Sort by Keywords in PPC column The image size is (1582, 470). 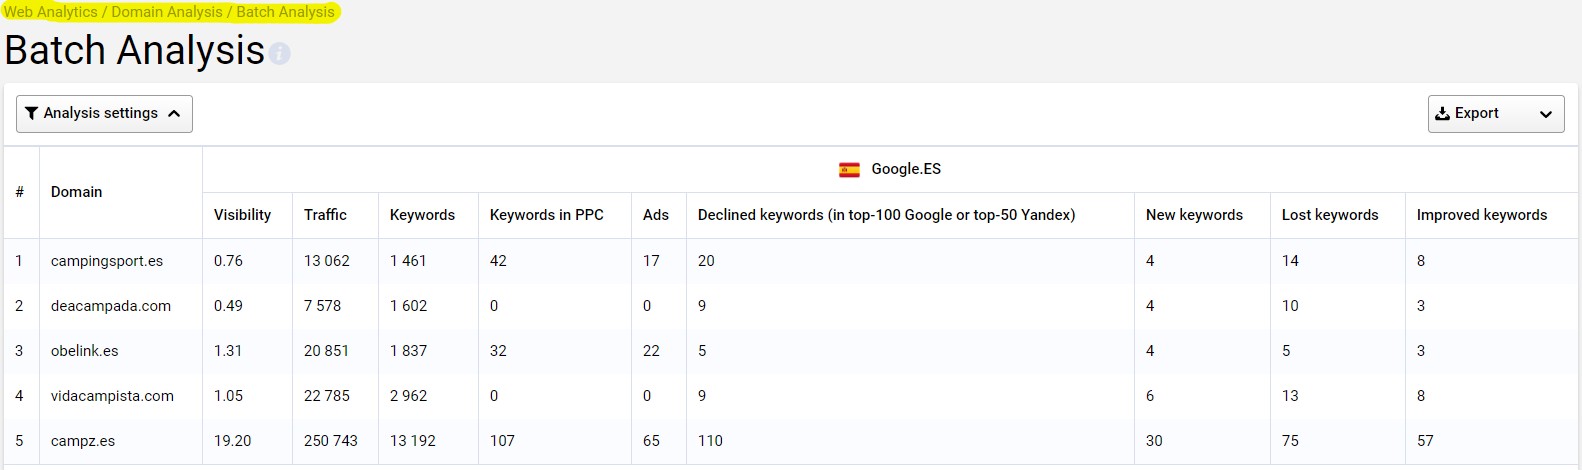(x=546, y=215)
